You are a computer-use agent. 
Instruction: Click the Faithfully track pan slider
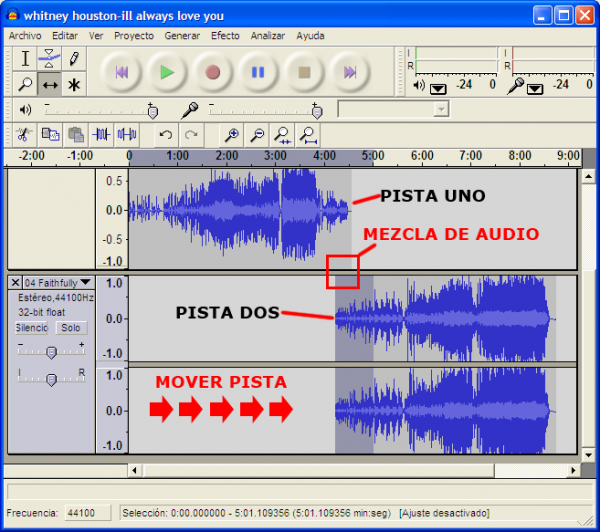tap(51, 378)
